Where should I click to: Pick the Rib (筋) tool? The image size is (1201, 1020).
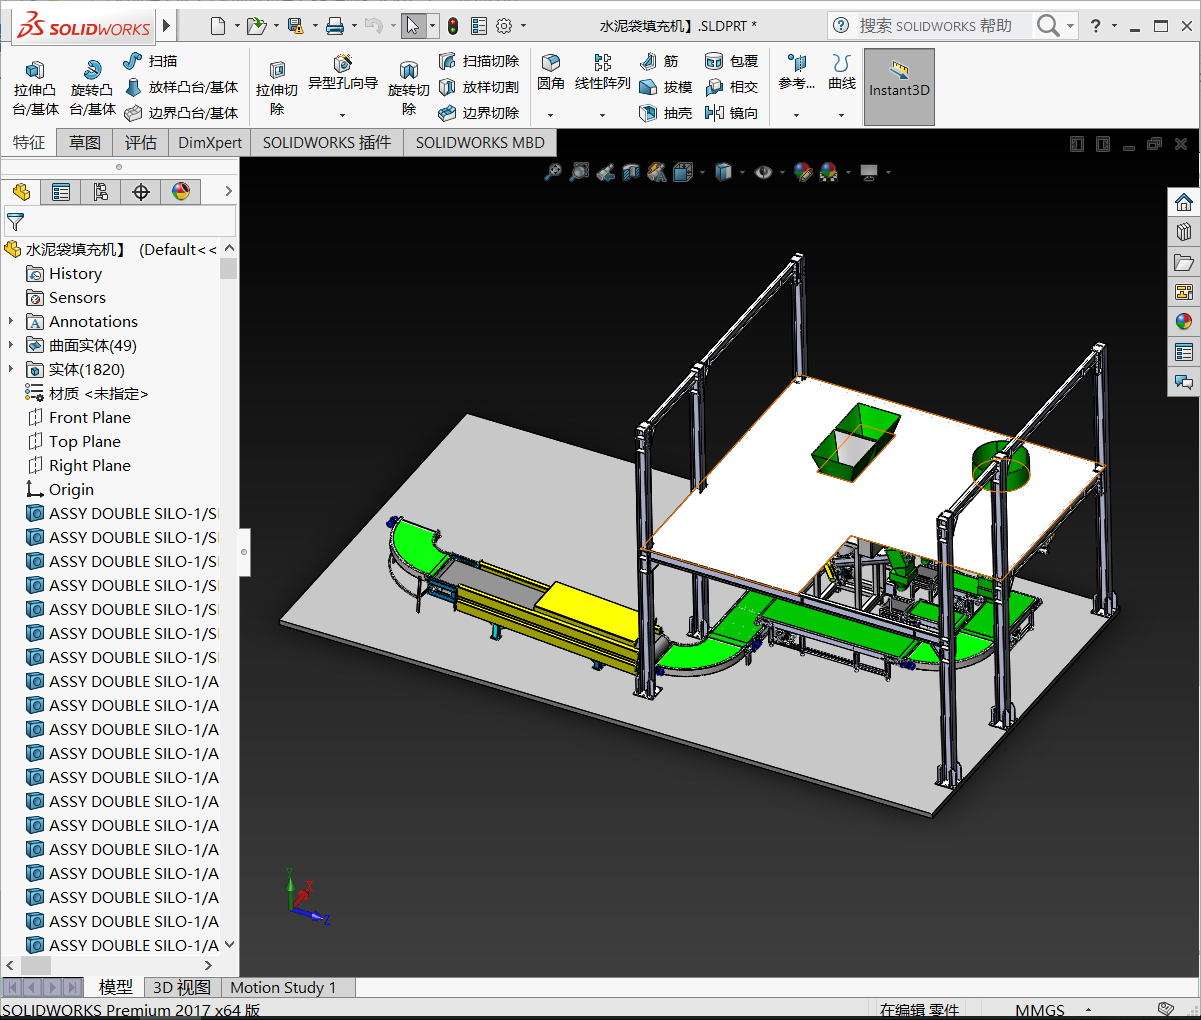[659, 61]
